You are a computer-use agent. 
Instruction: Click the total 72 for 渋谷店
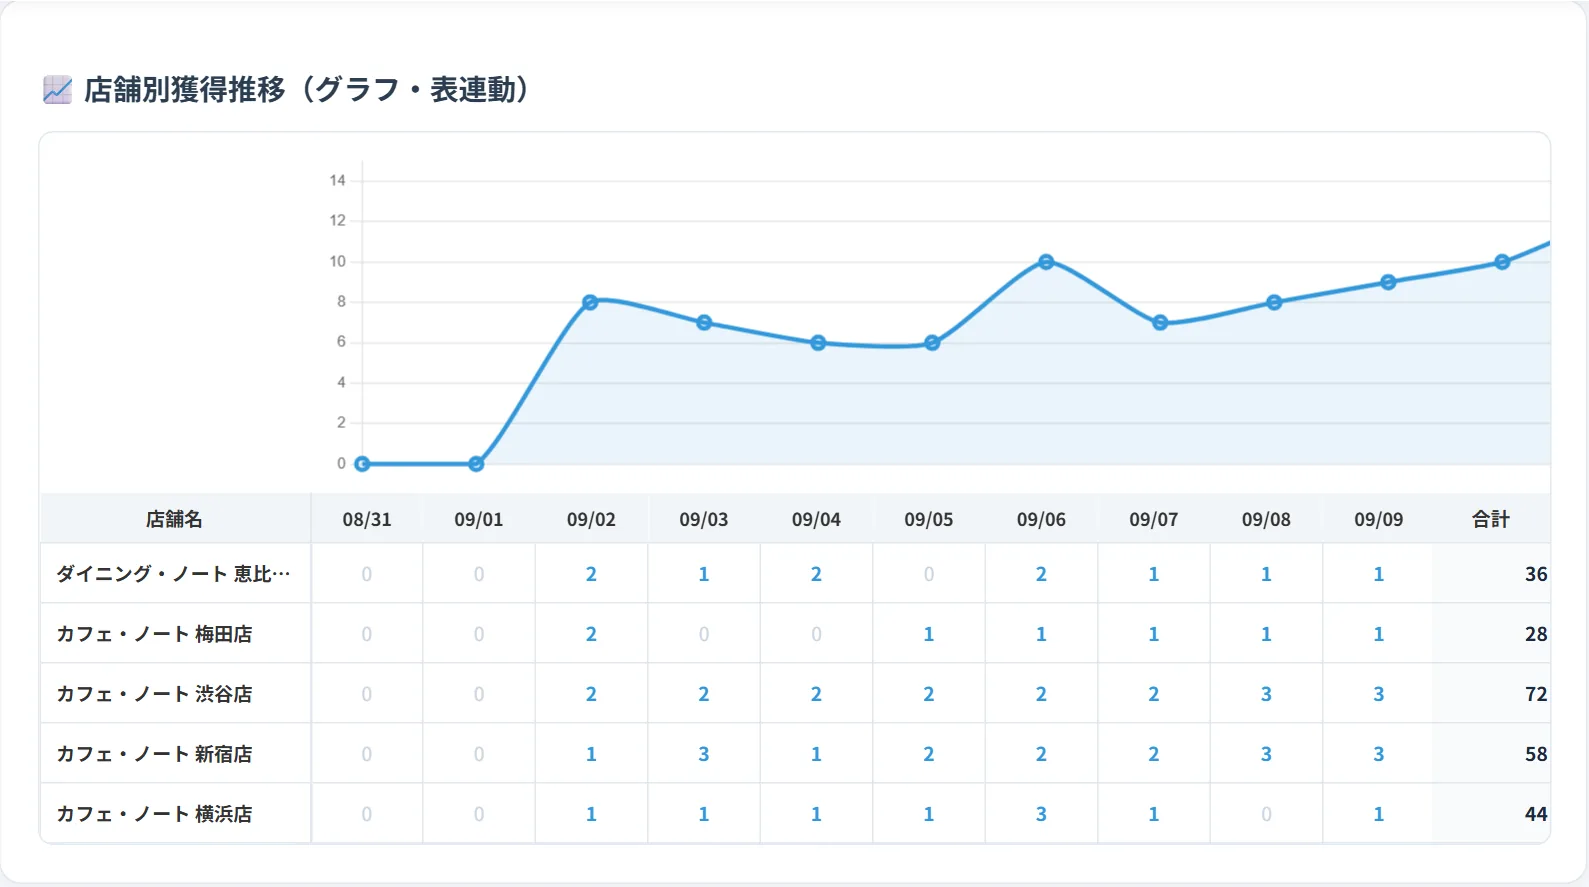pyautogui.click(x=1536, y=694)
